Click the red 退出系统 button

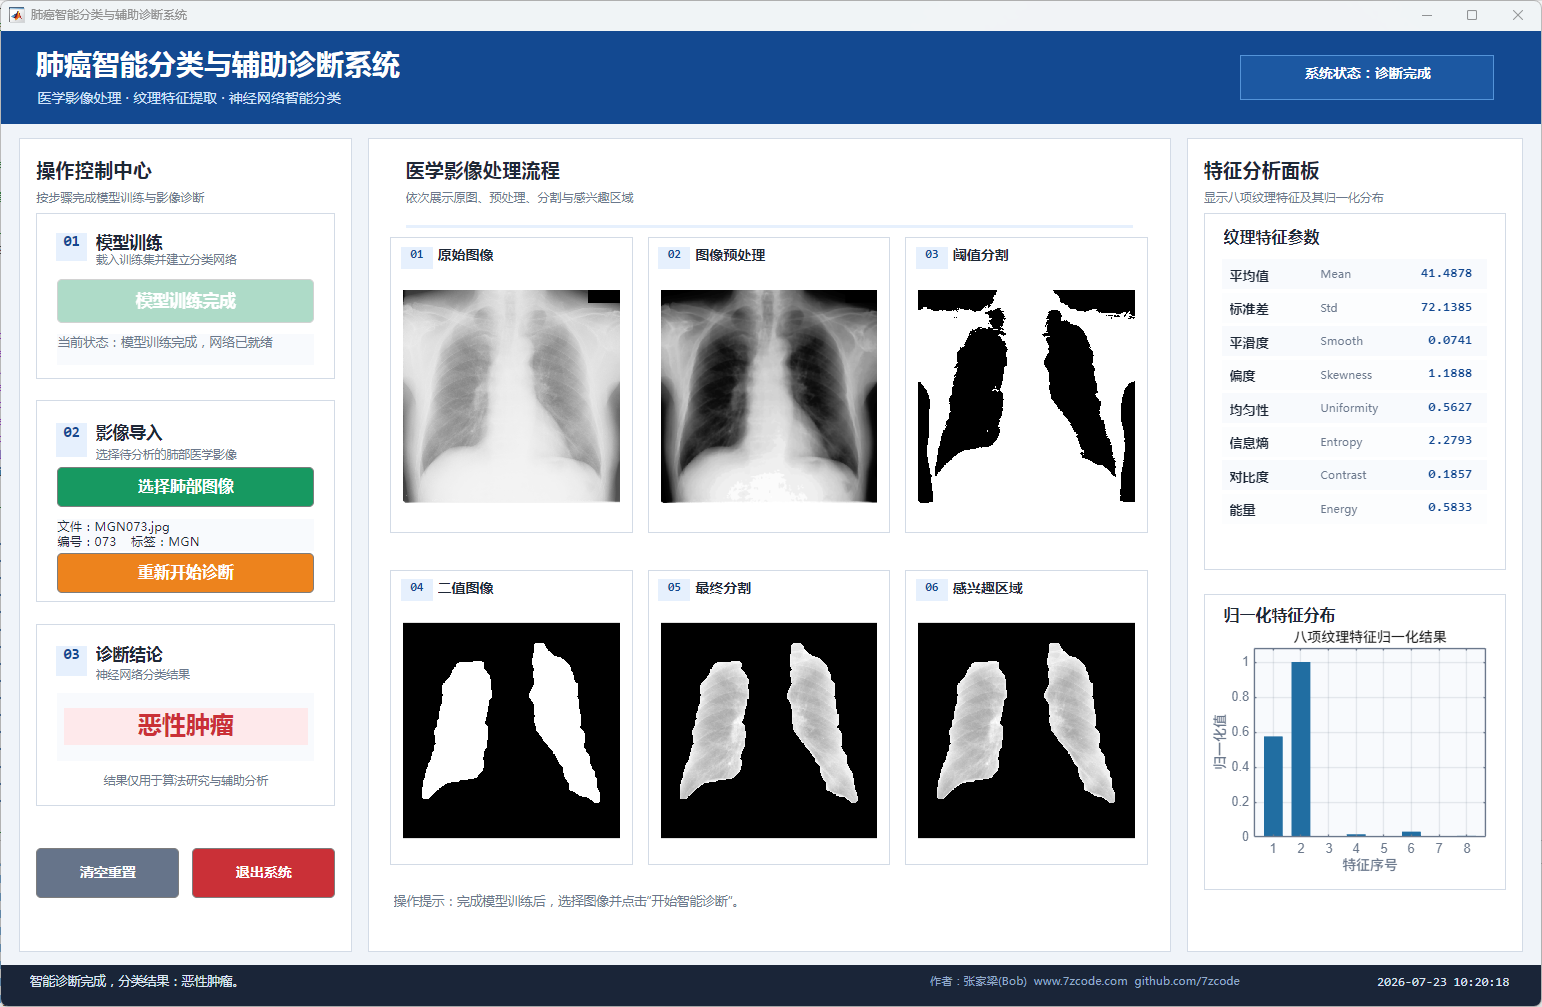coord(263,873)
